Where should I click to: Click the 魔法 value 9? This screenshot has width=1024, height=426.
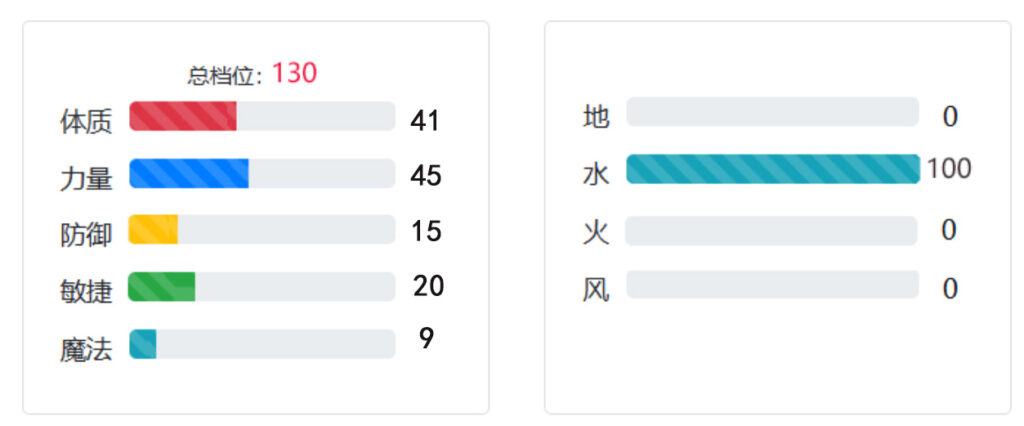(x=426, y=338)
